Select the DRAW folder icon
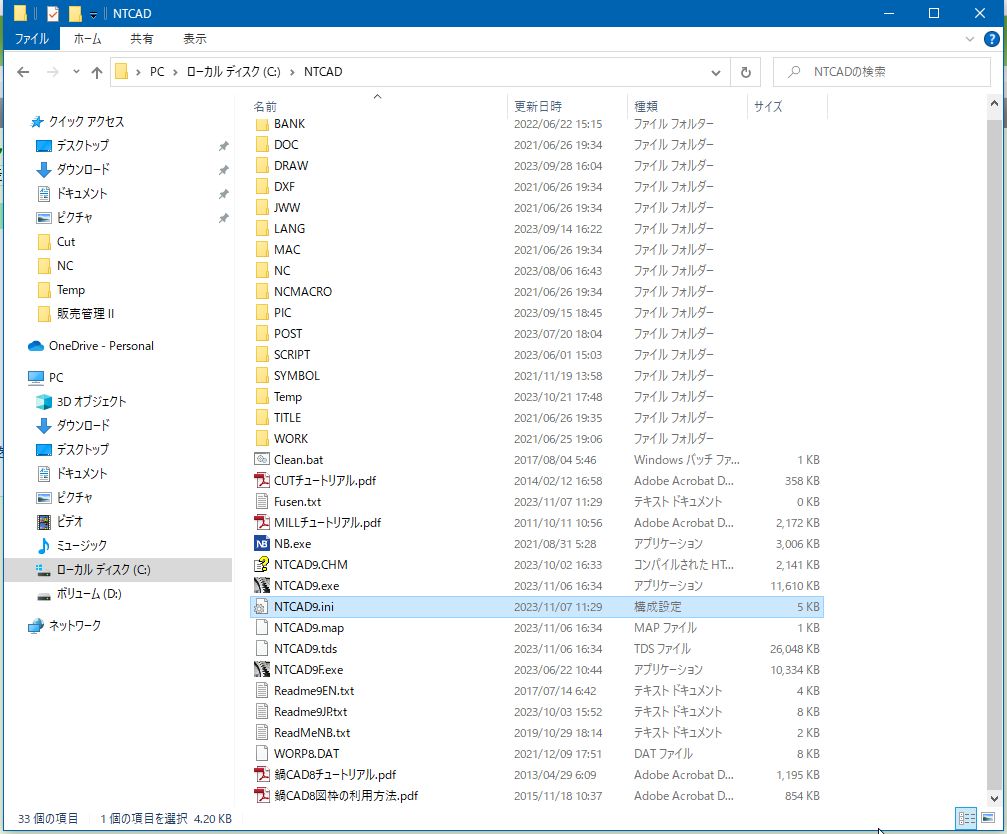The height and width of the screenshot is (834, 1007). pos(262,166)
